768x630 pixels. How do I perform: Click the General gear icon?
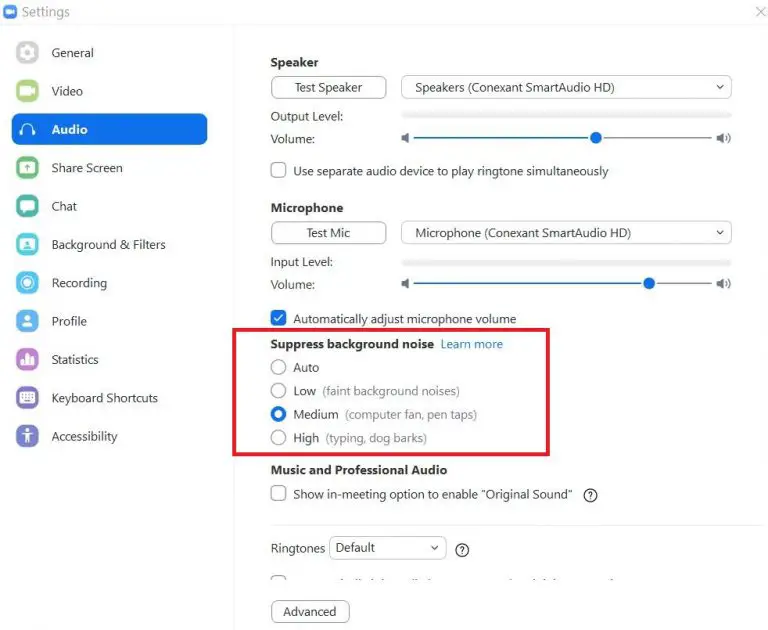(27, 52)
